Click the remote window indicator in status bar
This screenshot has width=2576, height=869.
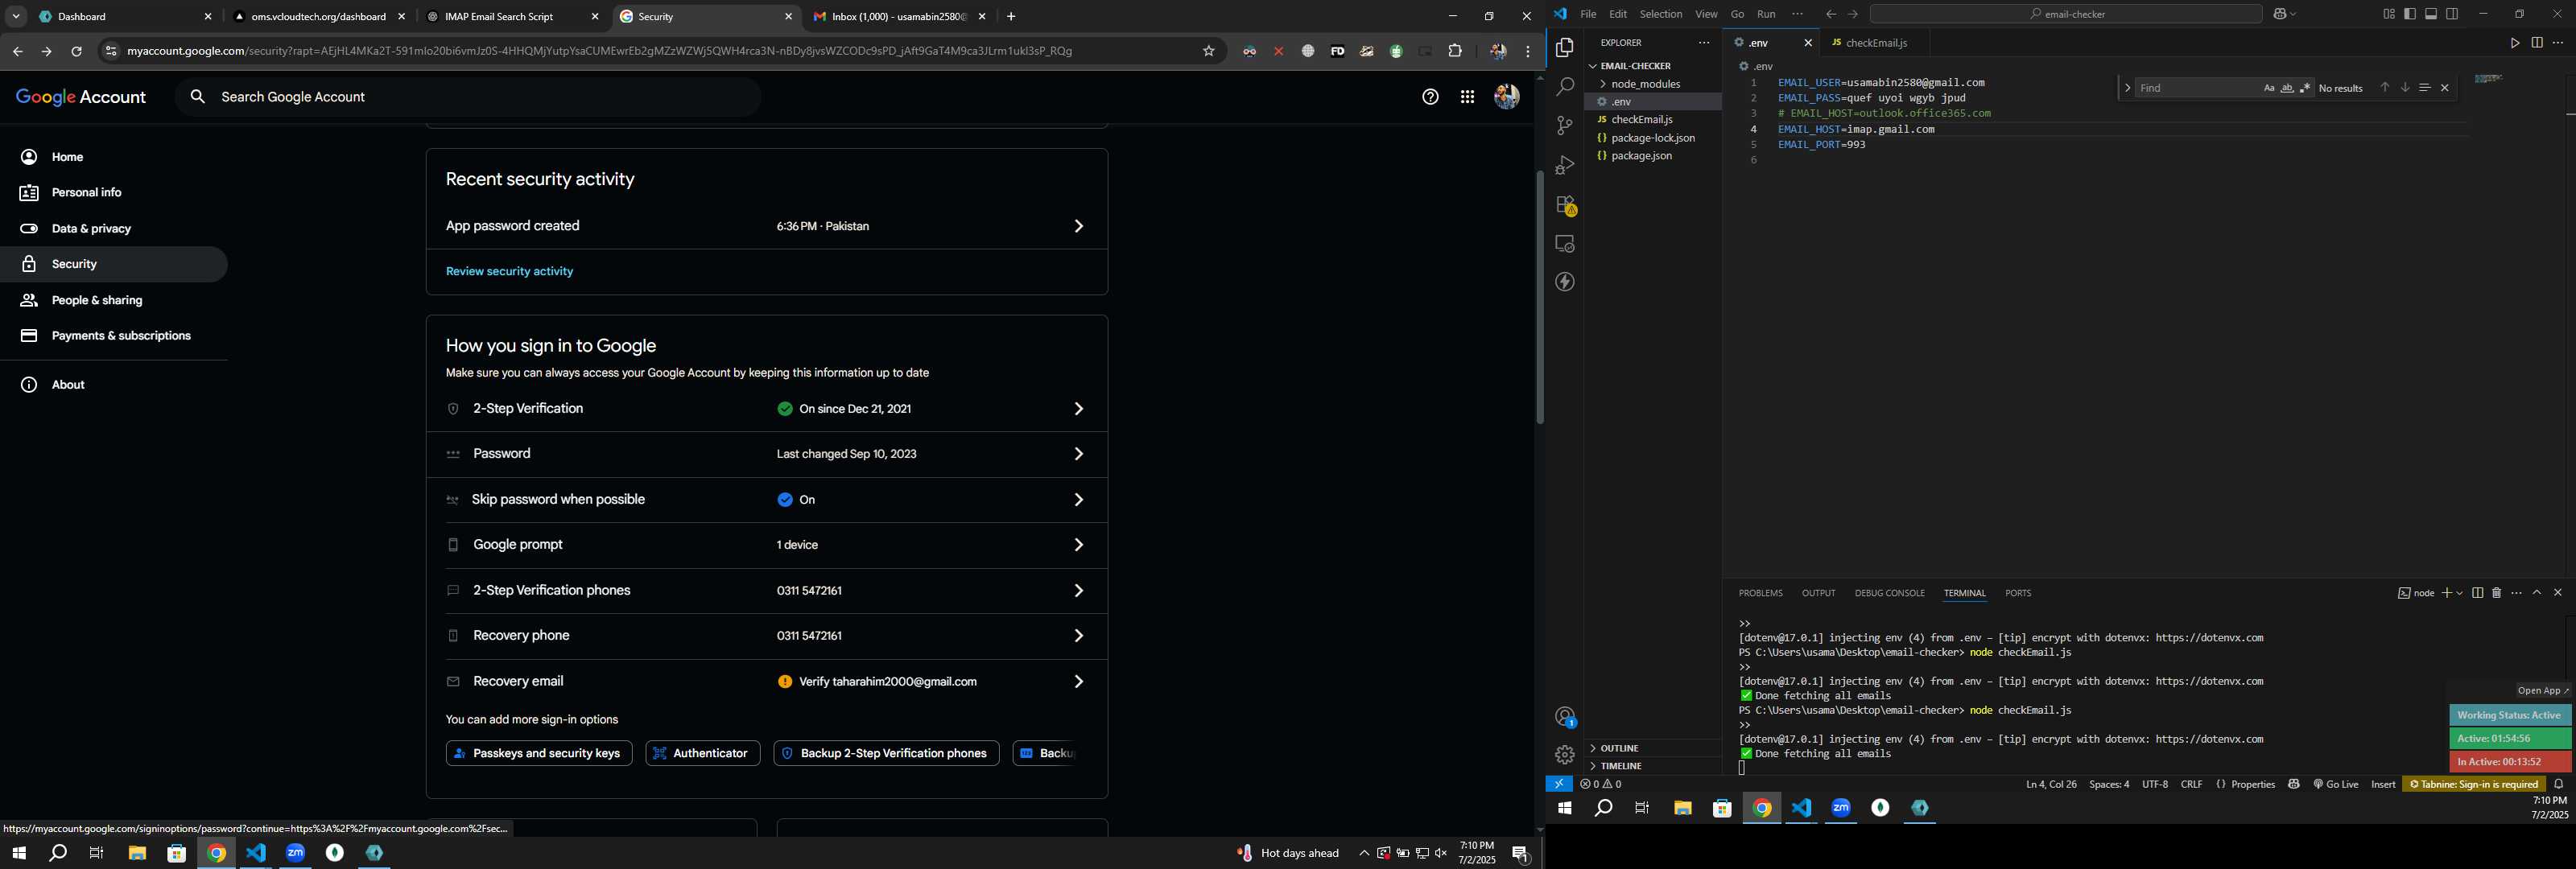click(x=1558, y=785)
